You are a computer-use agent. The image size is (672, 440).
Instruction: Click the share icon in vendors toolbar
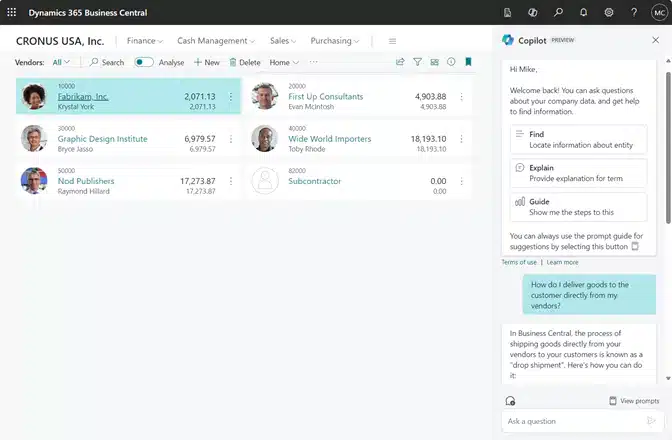pos(400,62)
